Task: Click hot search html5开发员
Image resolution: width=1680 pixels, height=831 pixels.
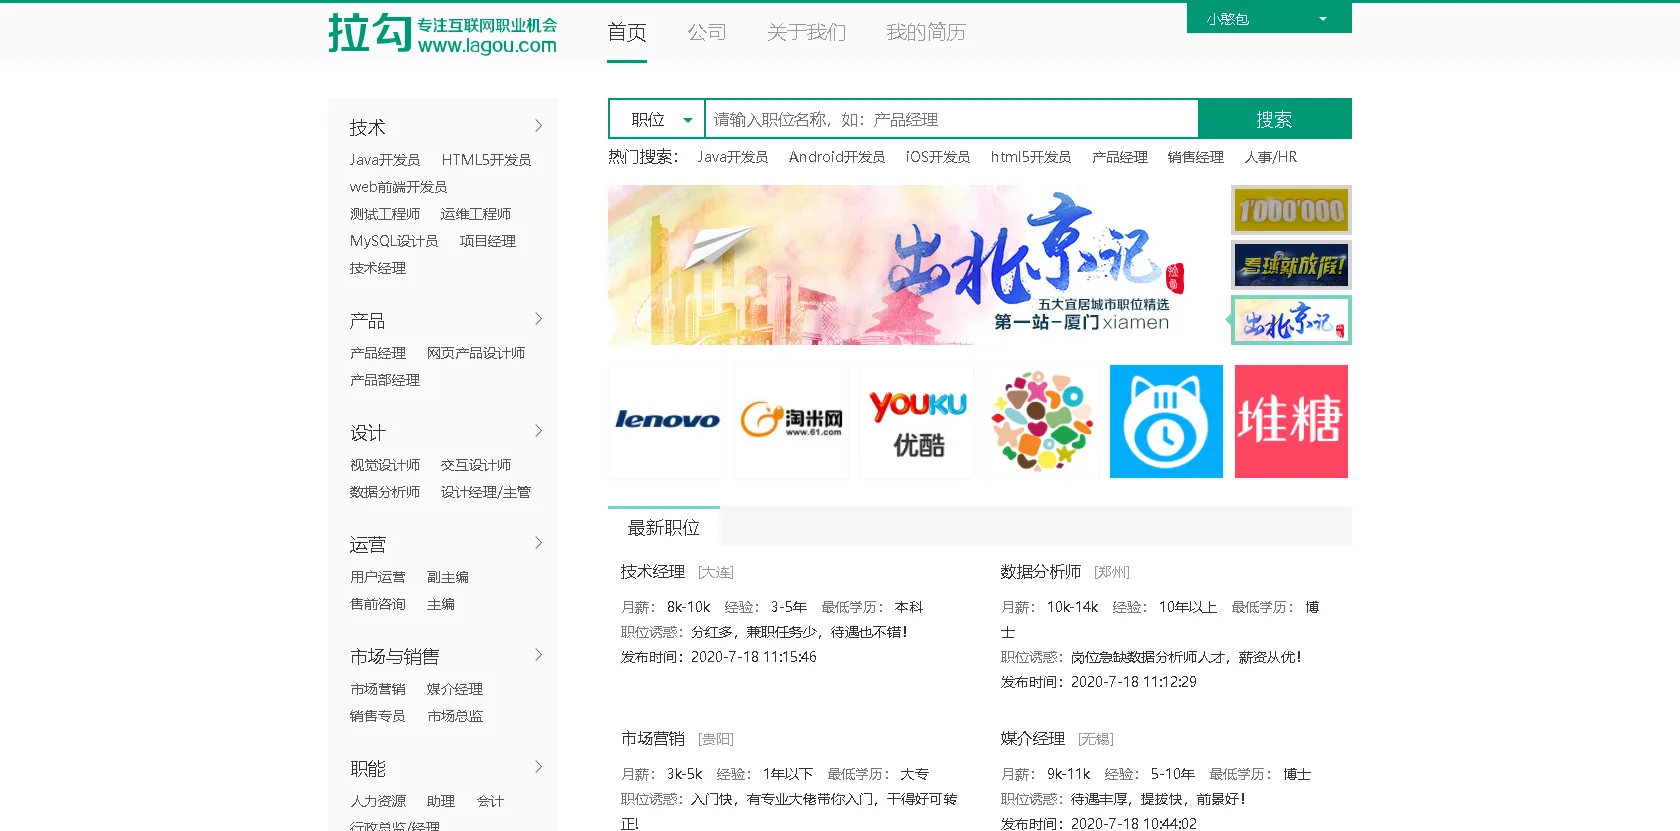Action: click(1031, 157)
